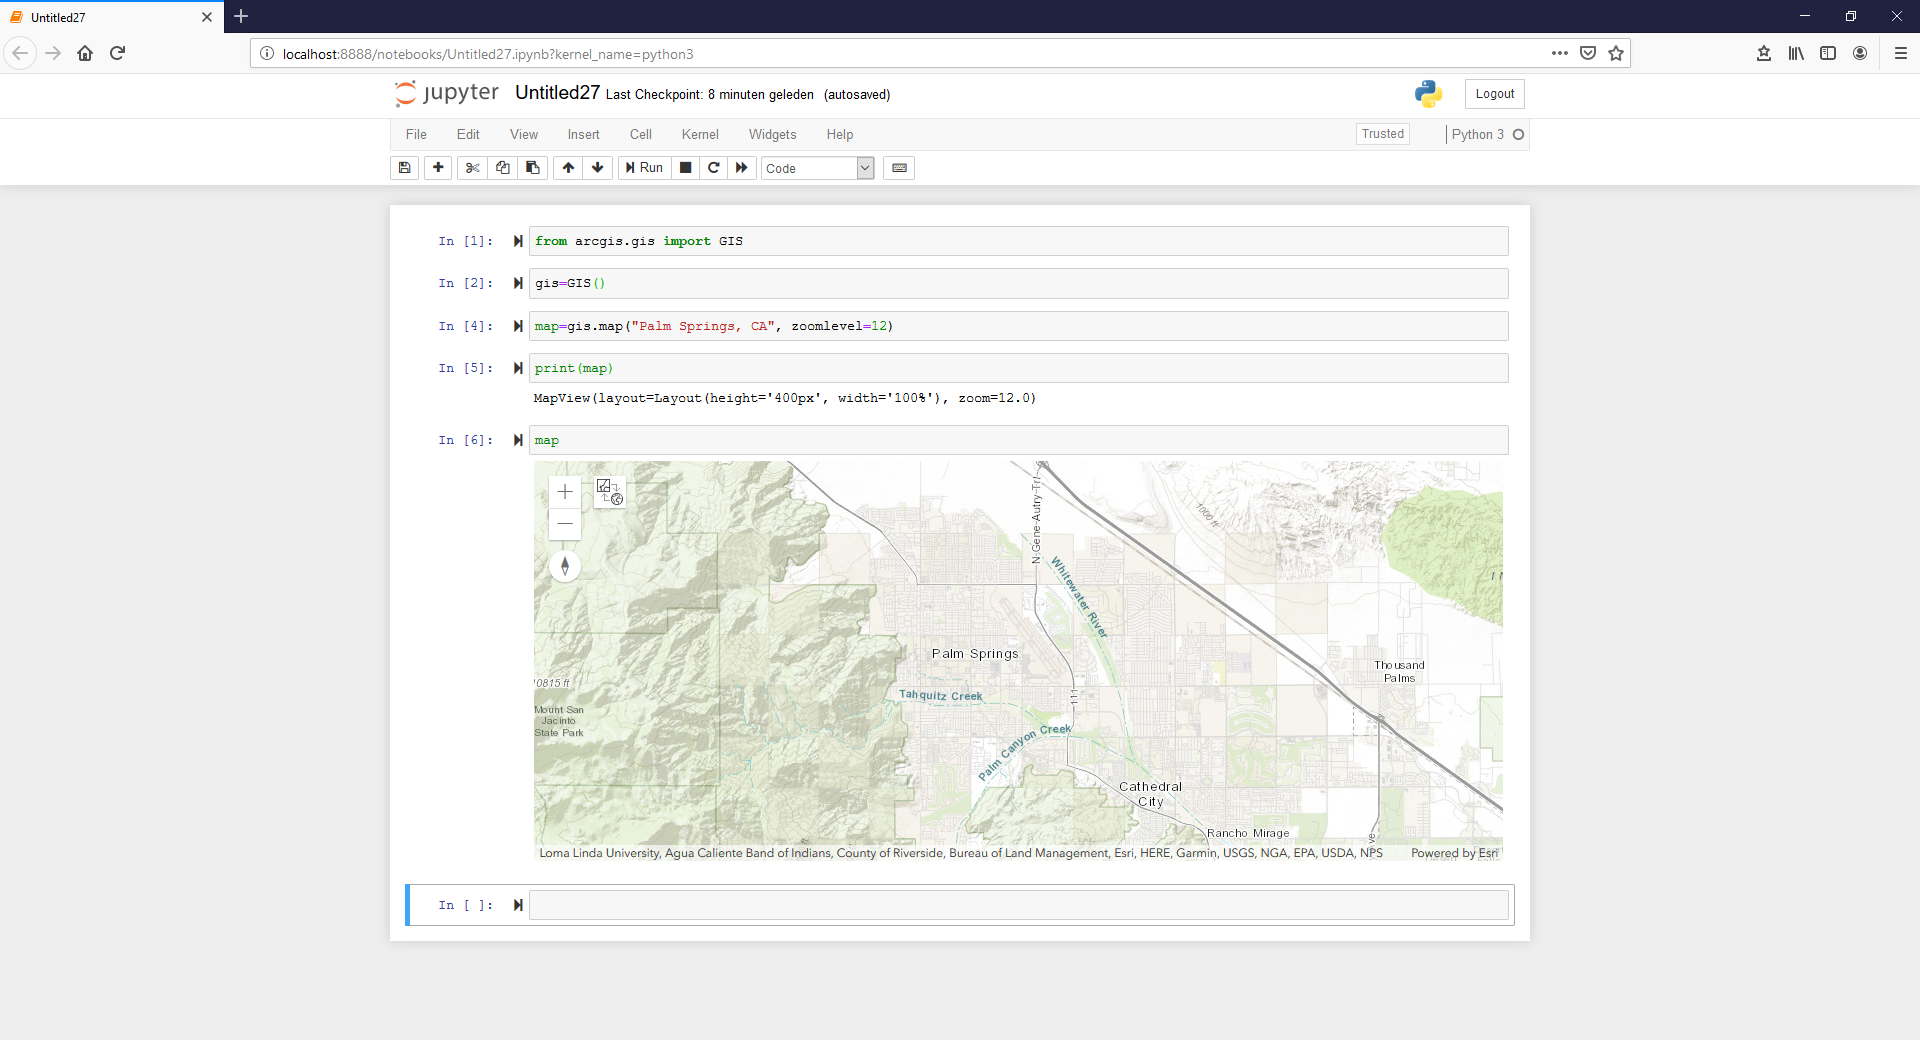Open the Widgets menu
The width and height of the screenshot is (1920, 1040).
773,134
